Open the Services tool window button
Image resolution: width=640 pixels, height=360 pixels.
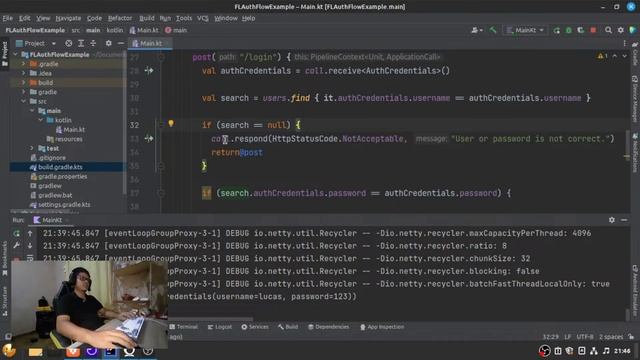tap(255, 327)
